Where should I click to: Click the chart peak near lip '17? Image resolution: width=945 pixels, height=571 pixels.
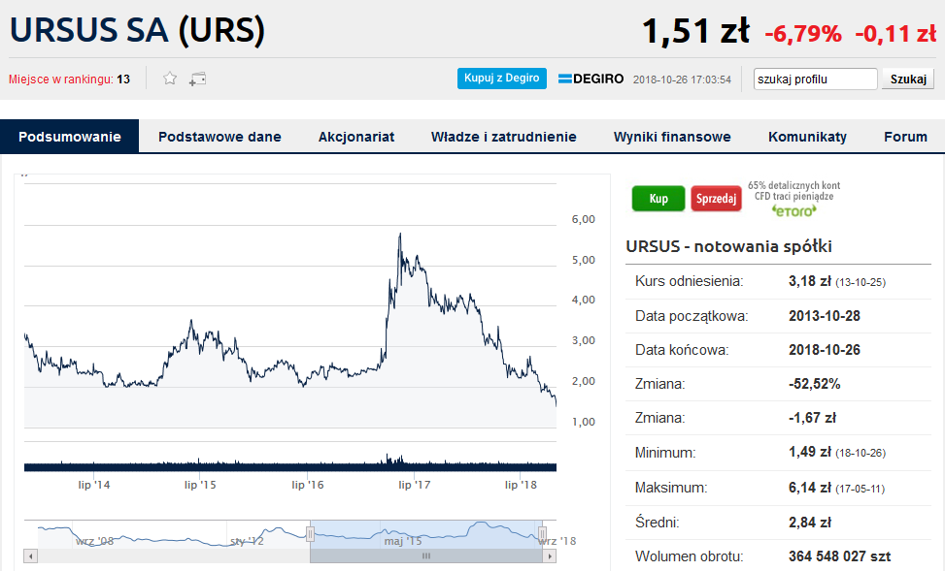(x=400, y=235)
